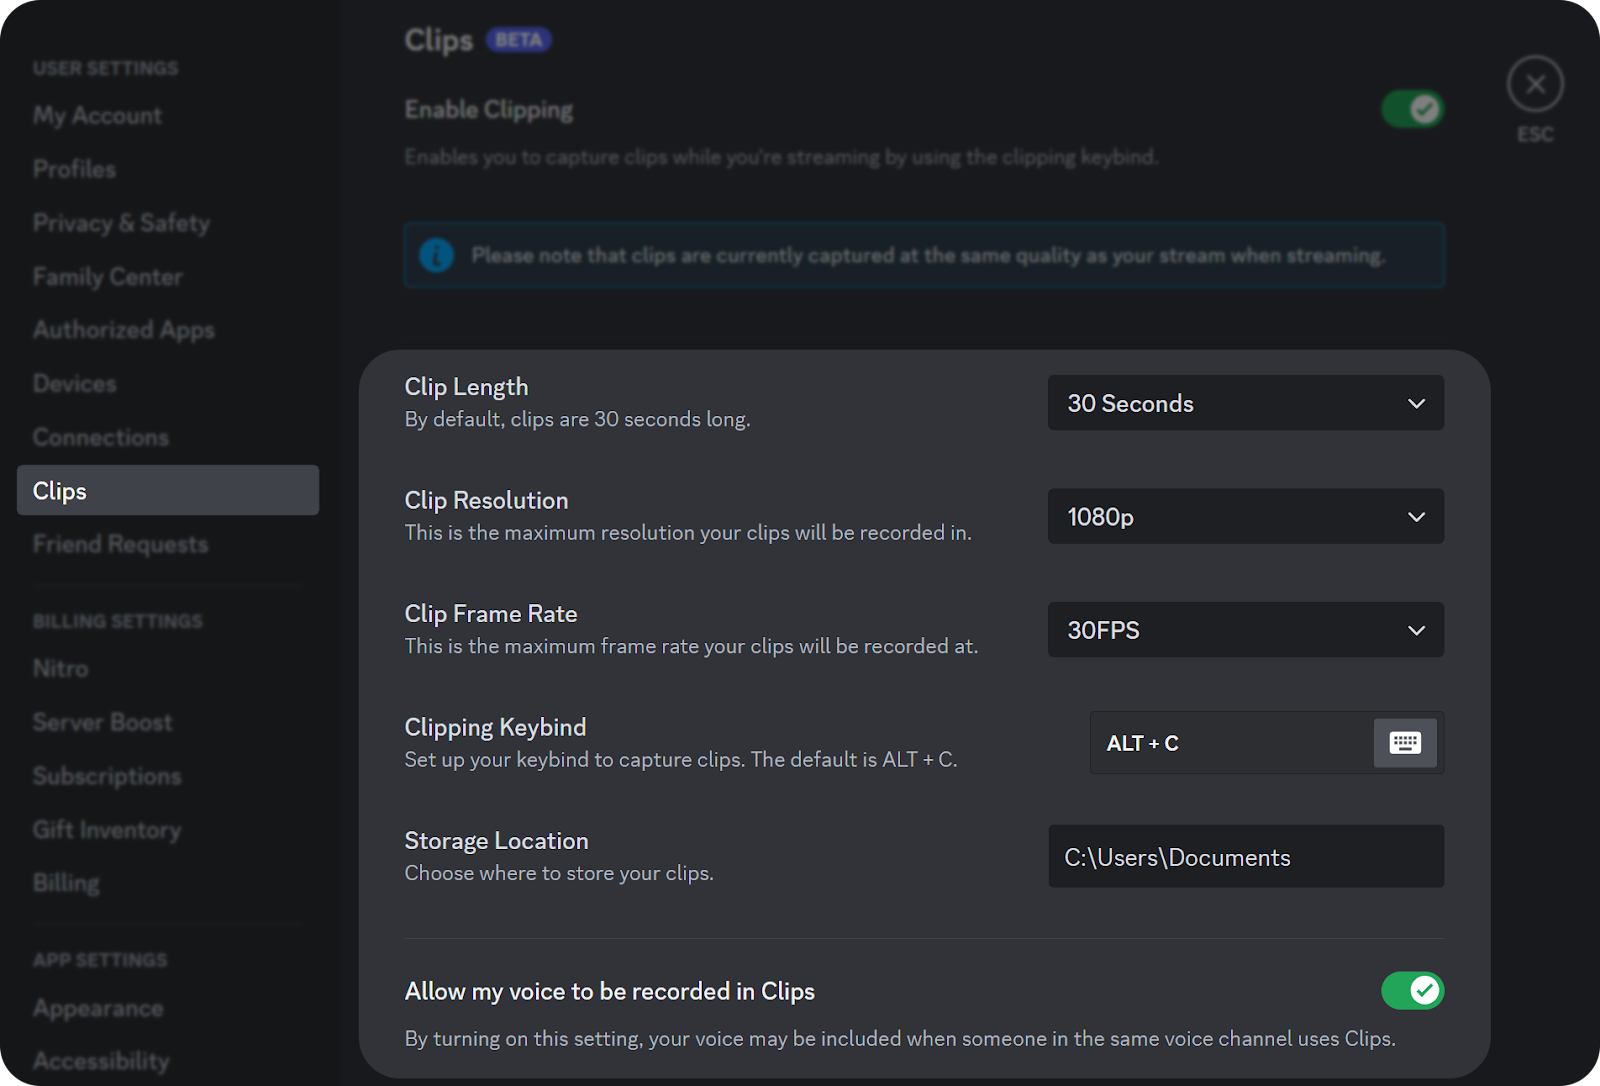Open the Clip Frame Rate dropdown
The width and height of the screenshot is (1600, 1086).
(1245, 630)
